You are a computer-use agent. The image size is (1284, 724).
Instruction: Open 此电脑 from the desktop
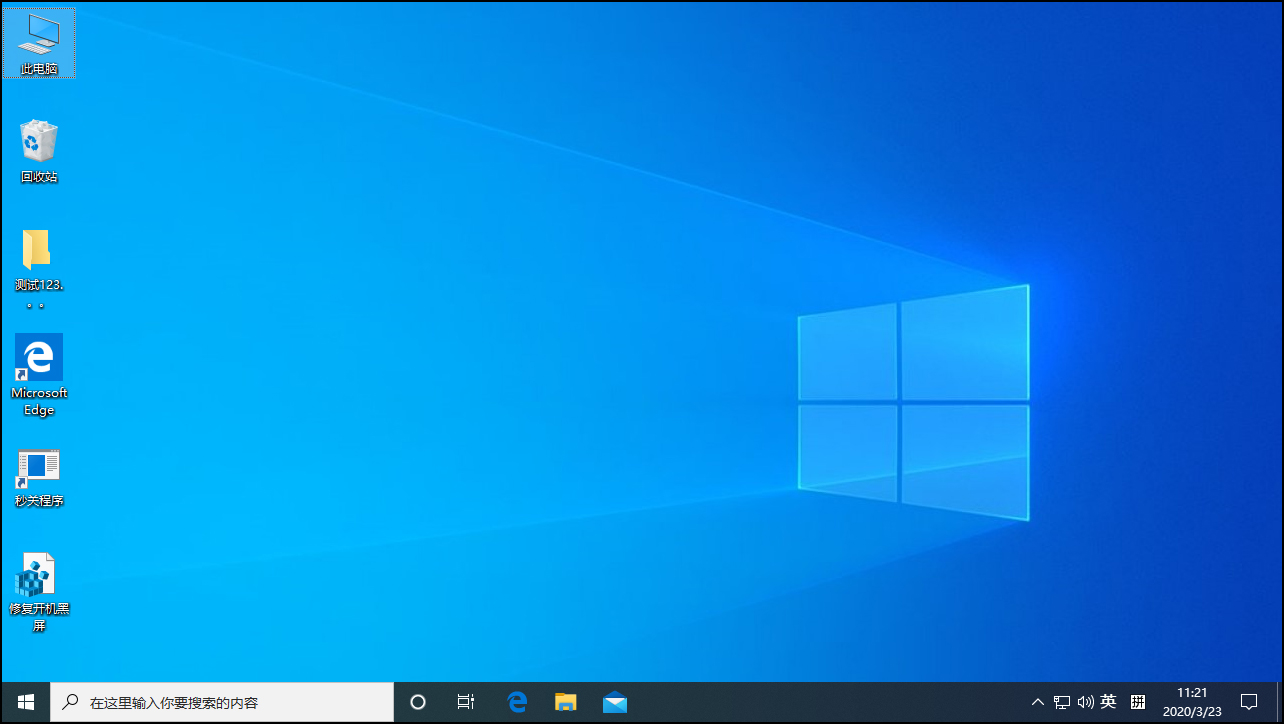click(39, 42)
